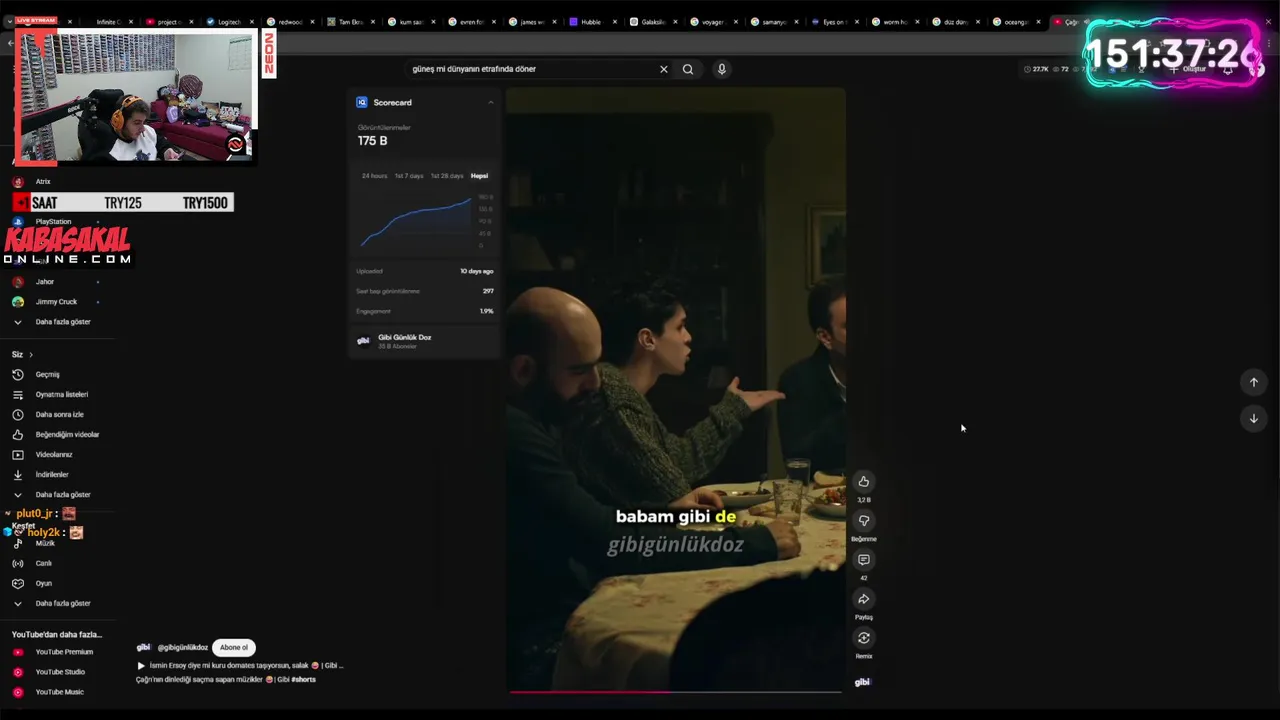Viewport: 1280px width, 720px height.
Task: Switch to Galaksiler browser tab
Action: click(x=651, y=22)
